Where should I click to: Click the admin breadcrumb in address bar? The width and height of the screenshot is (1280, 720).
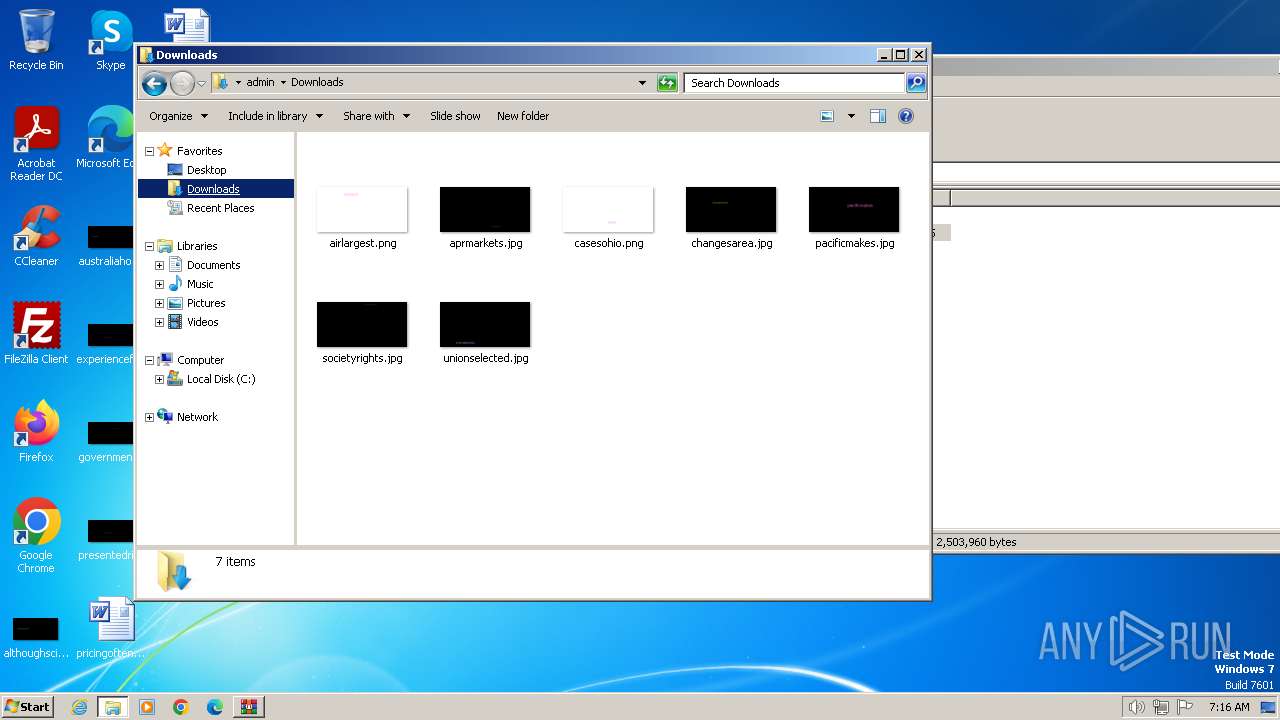pyautogui.click(x=260, y=82)
